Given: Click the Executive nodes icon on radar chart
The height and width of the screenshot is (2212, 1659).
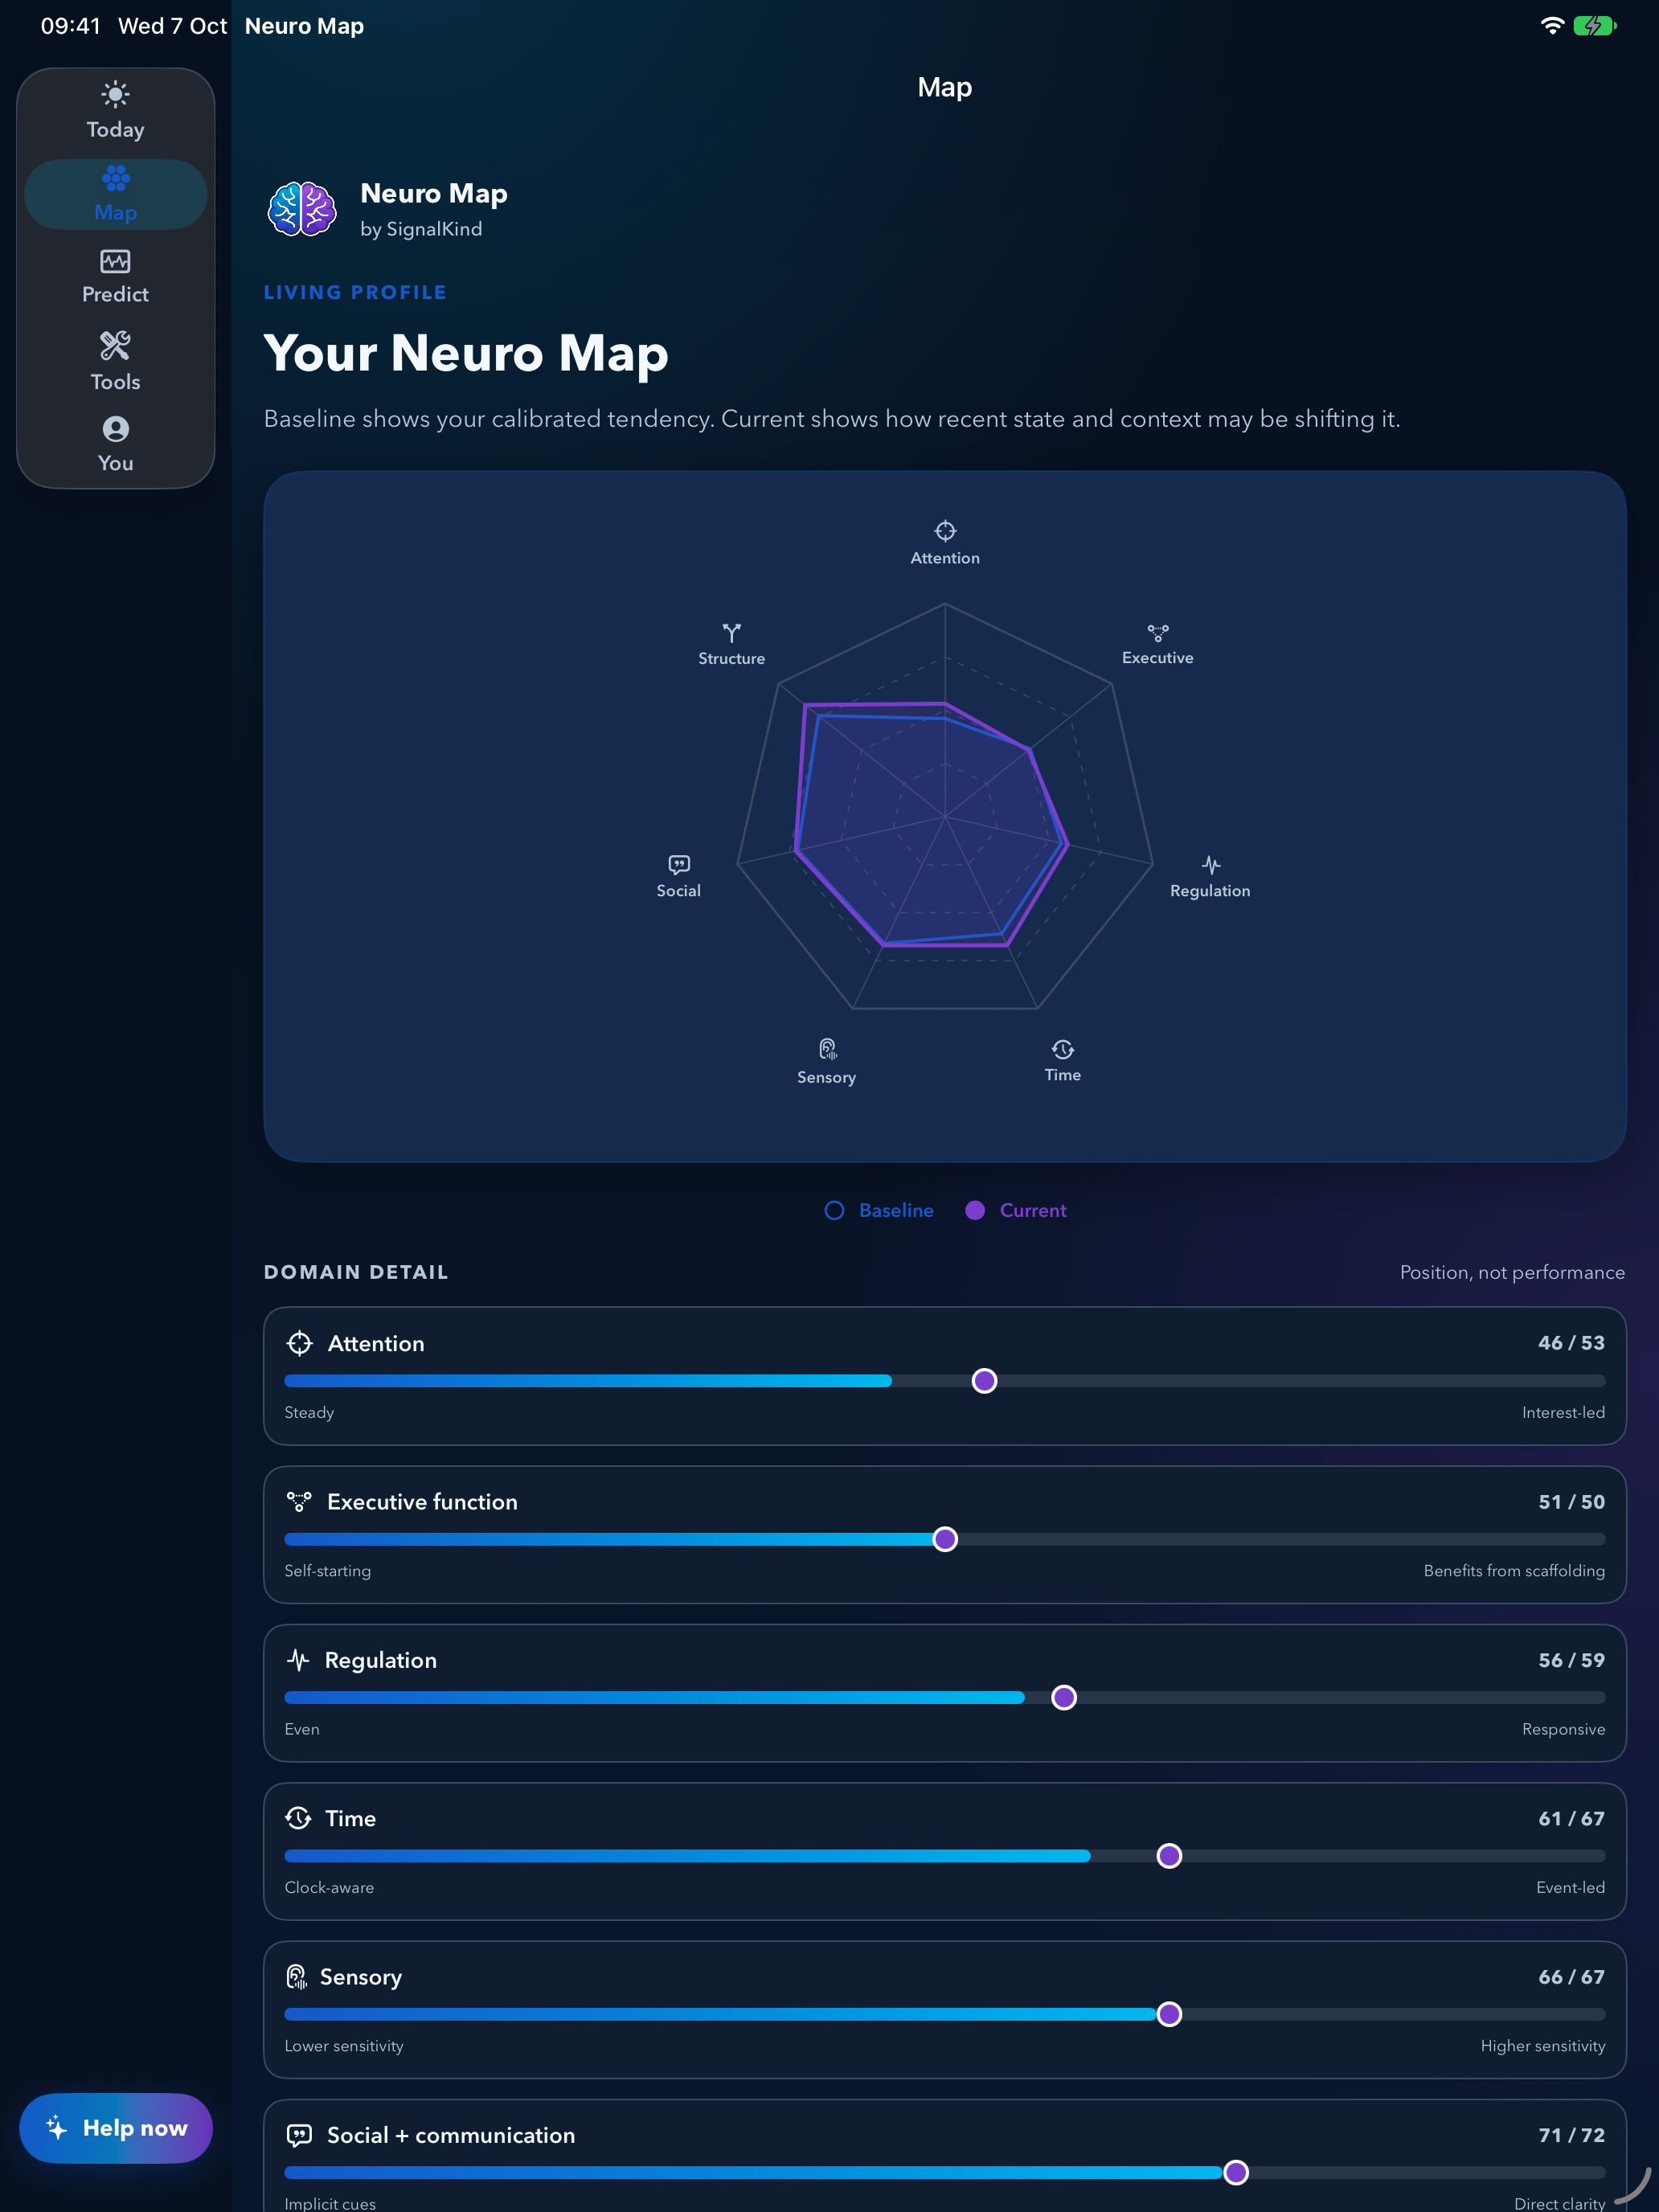Looking at the screenshot, I should coord(1158,632).
